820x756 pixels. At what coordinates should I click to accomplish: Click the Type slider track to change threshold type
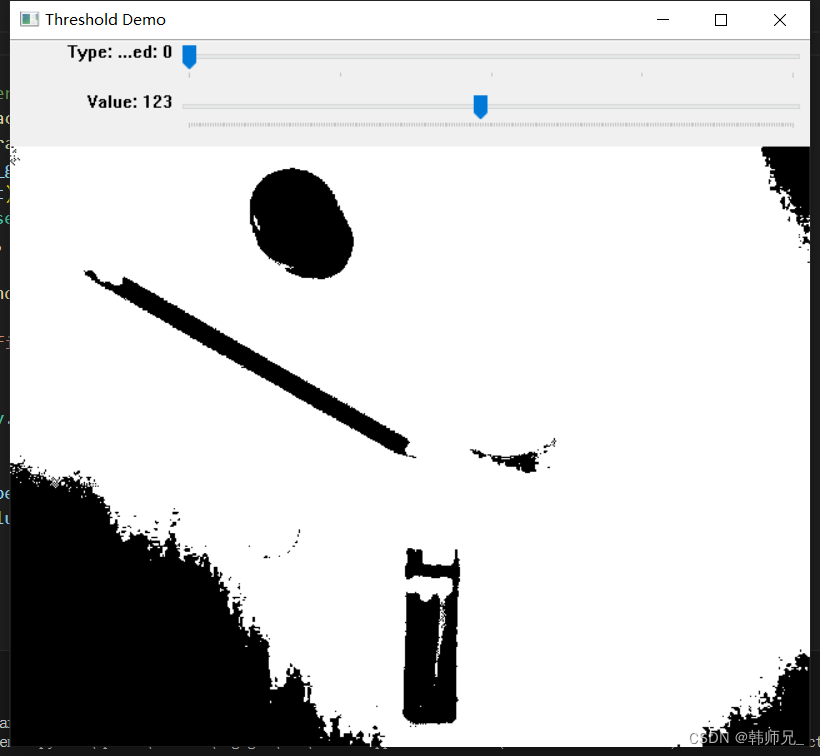click(x=400, y=57)
